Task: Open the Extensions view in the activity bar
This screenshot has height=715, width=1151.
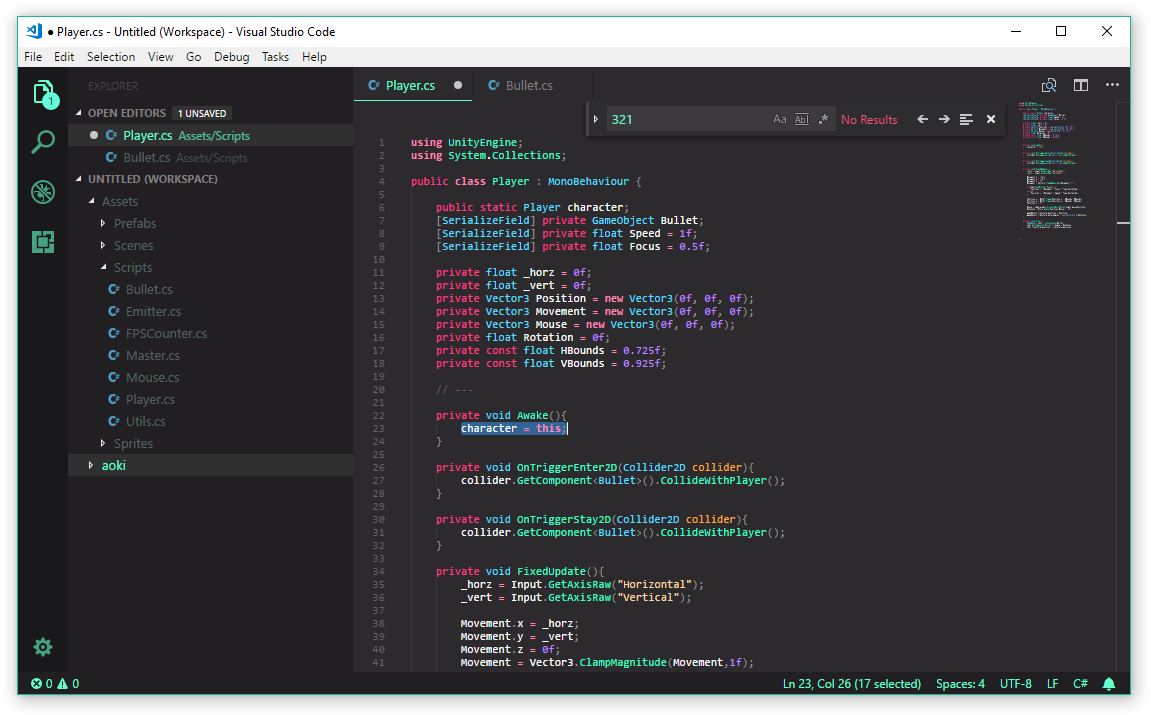Action: 43,242
